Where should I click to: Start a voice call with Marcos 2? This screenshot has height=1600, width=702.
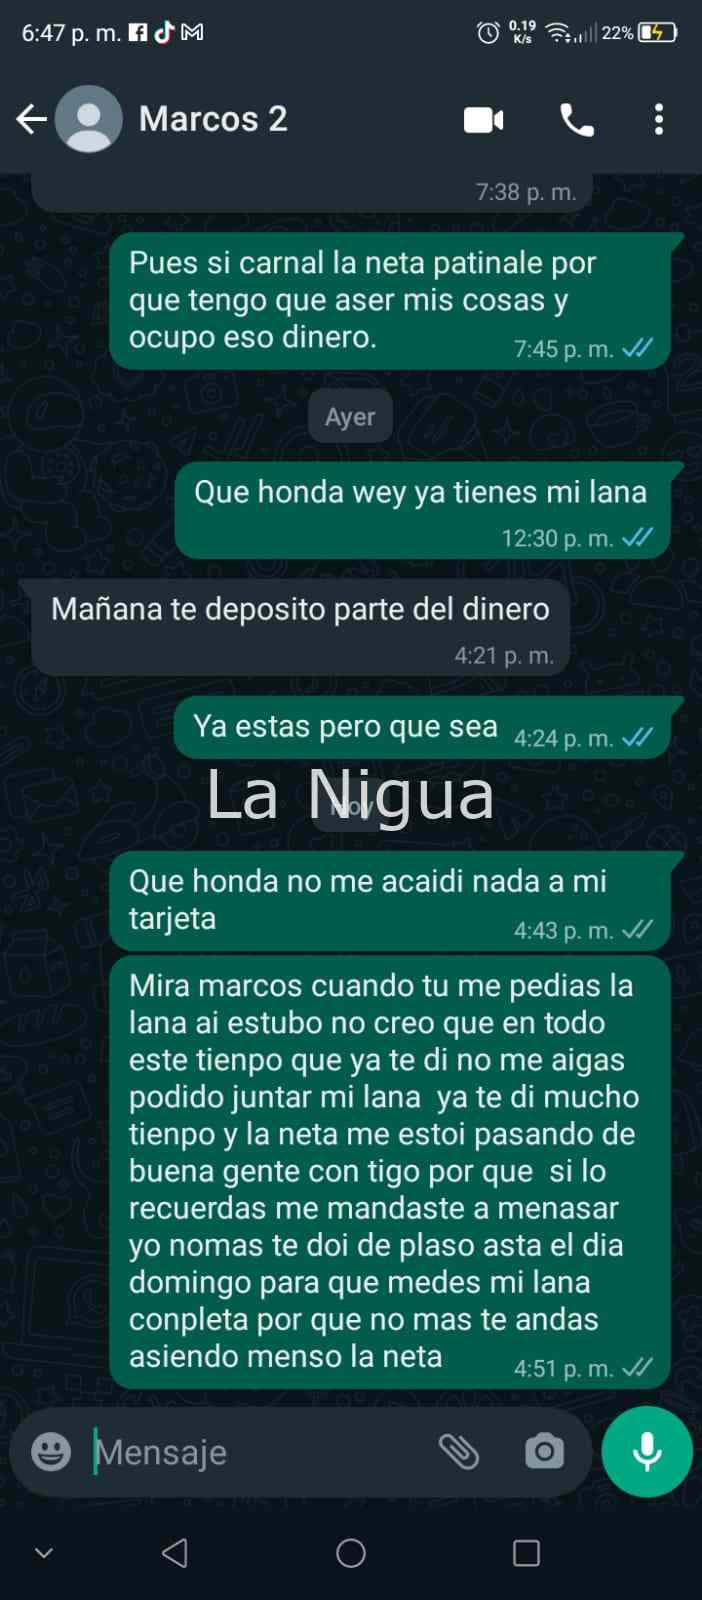[576, 120]
